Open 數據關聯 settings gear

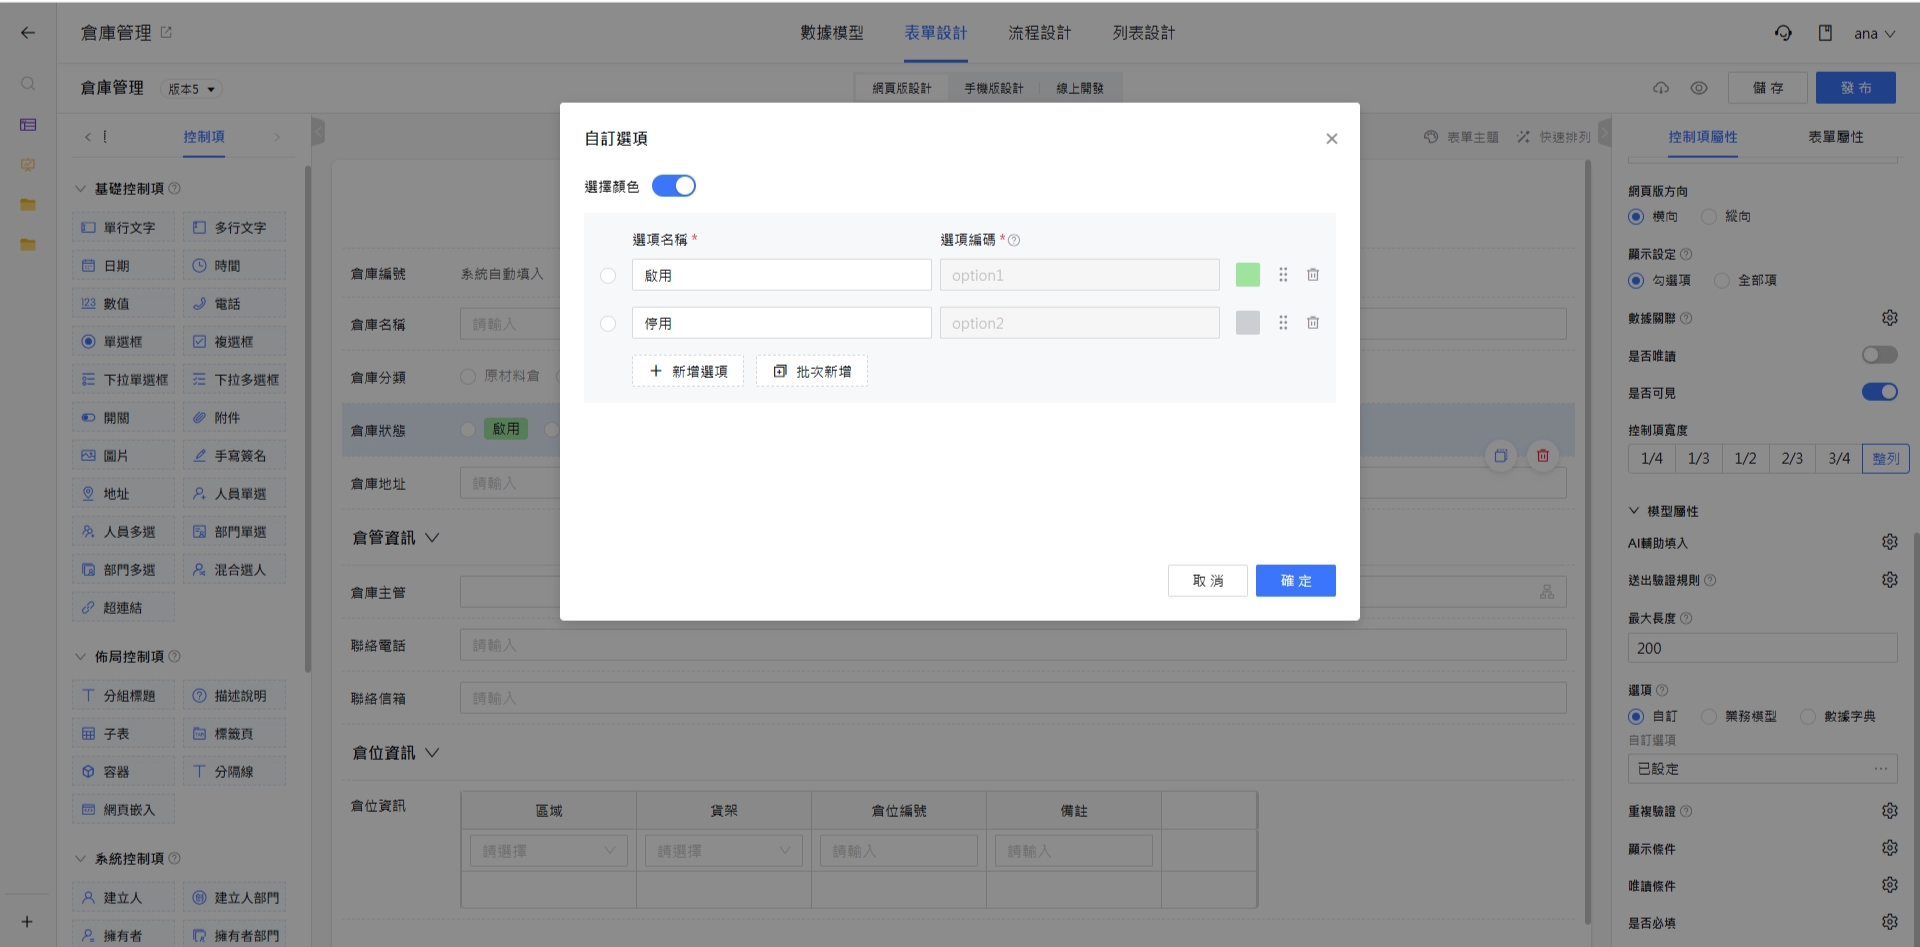pos(1889,318)
